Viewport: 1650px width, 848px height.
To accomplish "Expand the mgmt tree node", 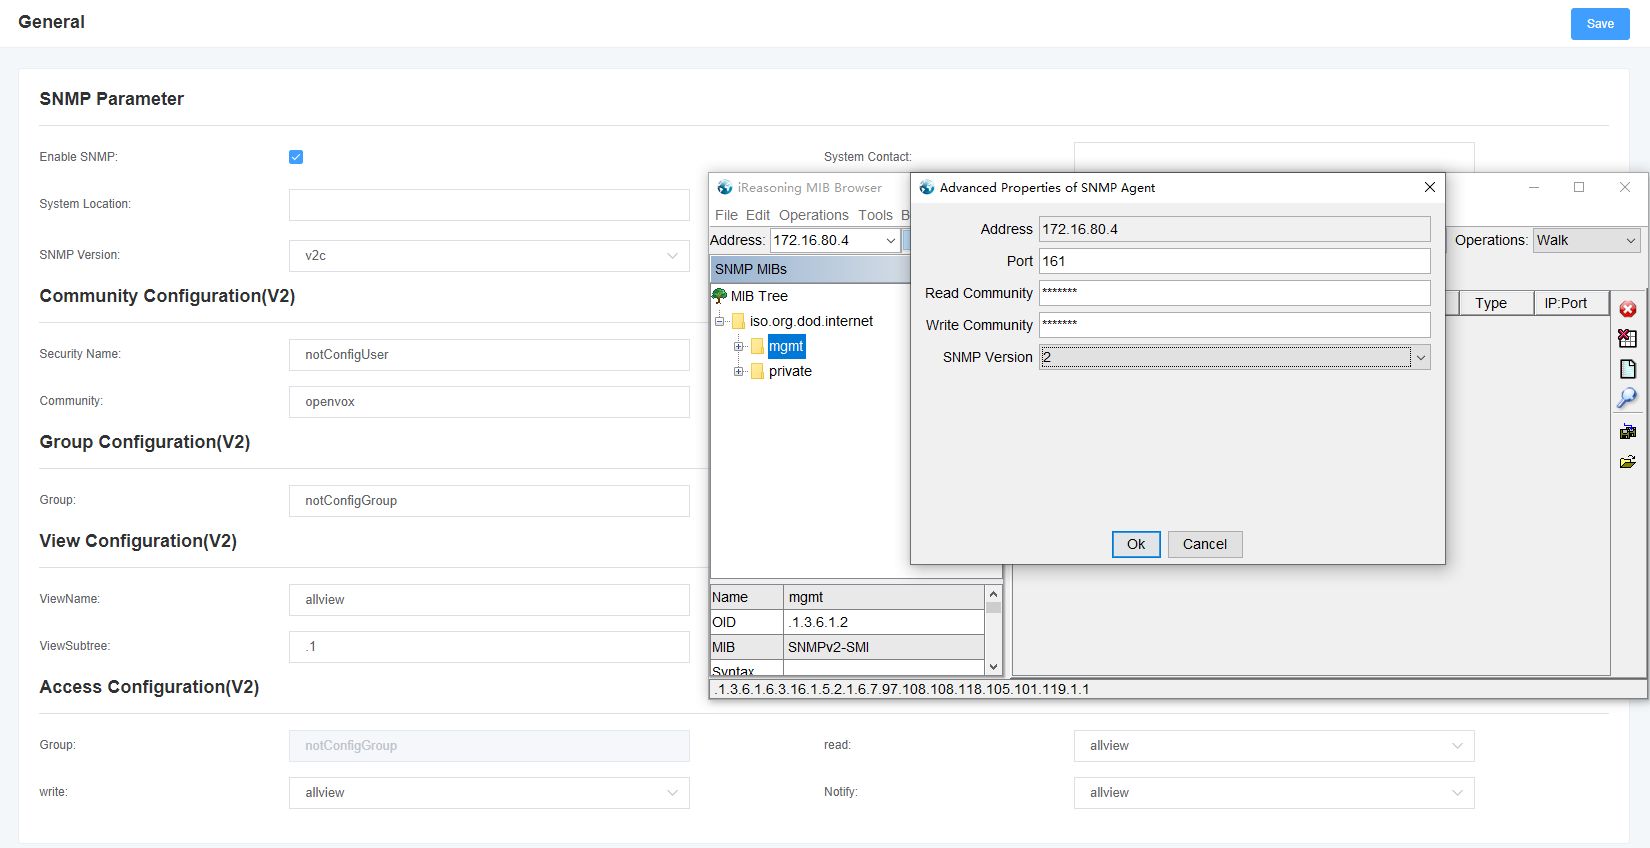I will pos(739,346).
